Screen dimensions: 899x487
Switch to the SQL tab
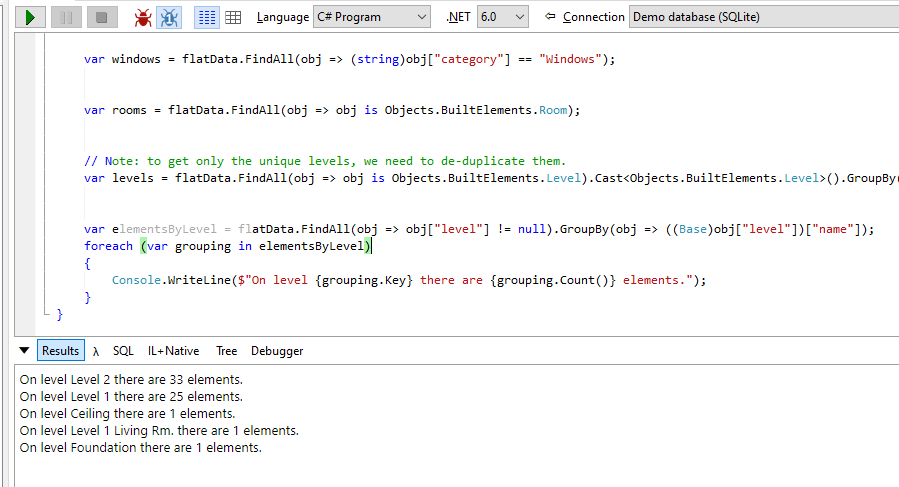(x=123, y=351)
